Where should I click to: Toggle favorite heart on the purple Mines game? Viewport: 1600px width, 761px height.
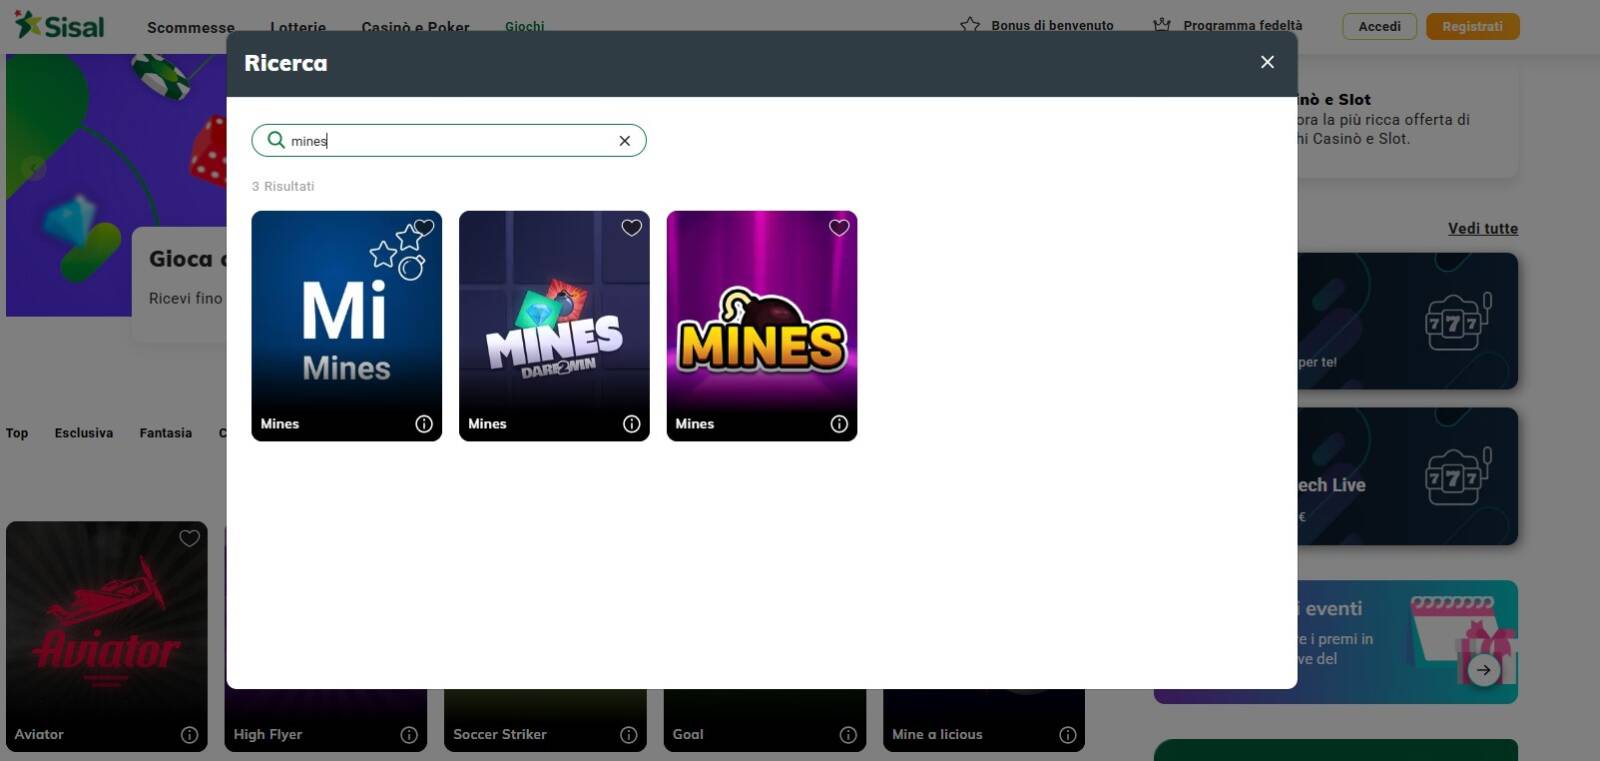pyautogui.click(x=839, y=228)
